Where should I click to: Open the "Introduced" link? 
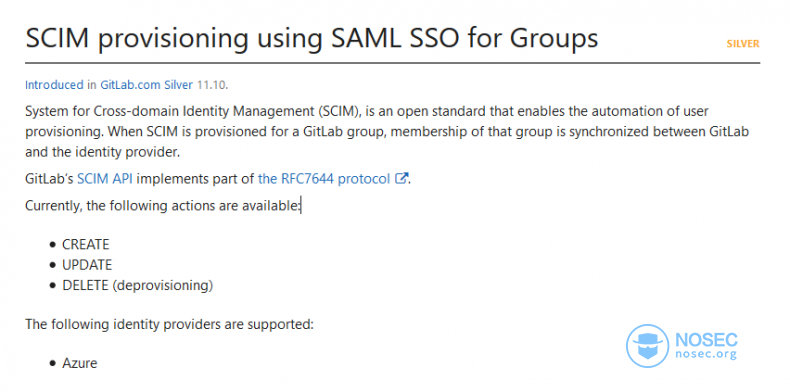54,85
